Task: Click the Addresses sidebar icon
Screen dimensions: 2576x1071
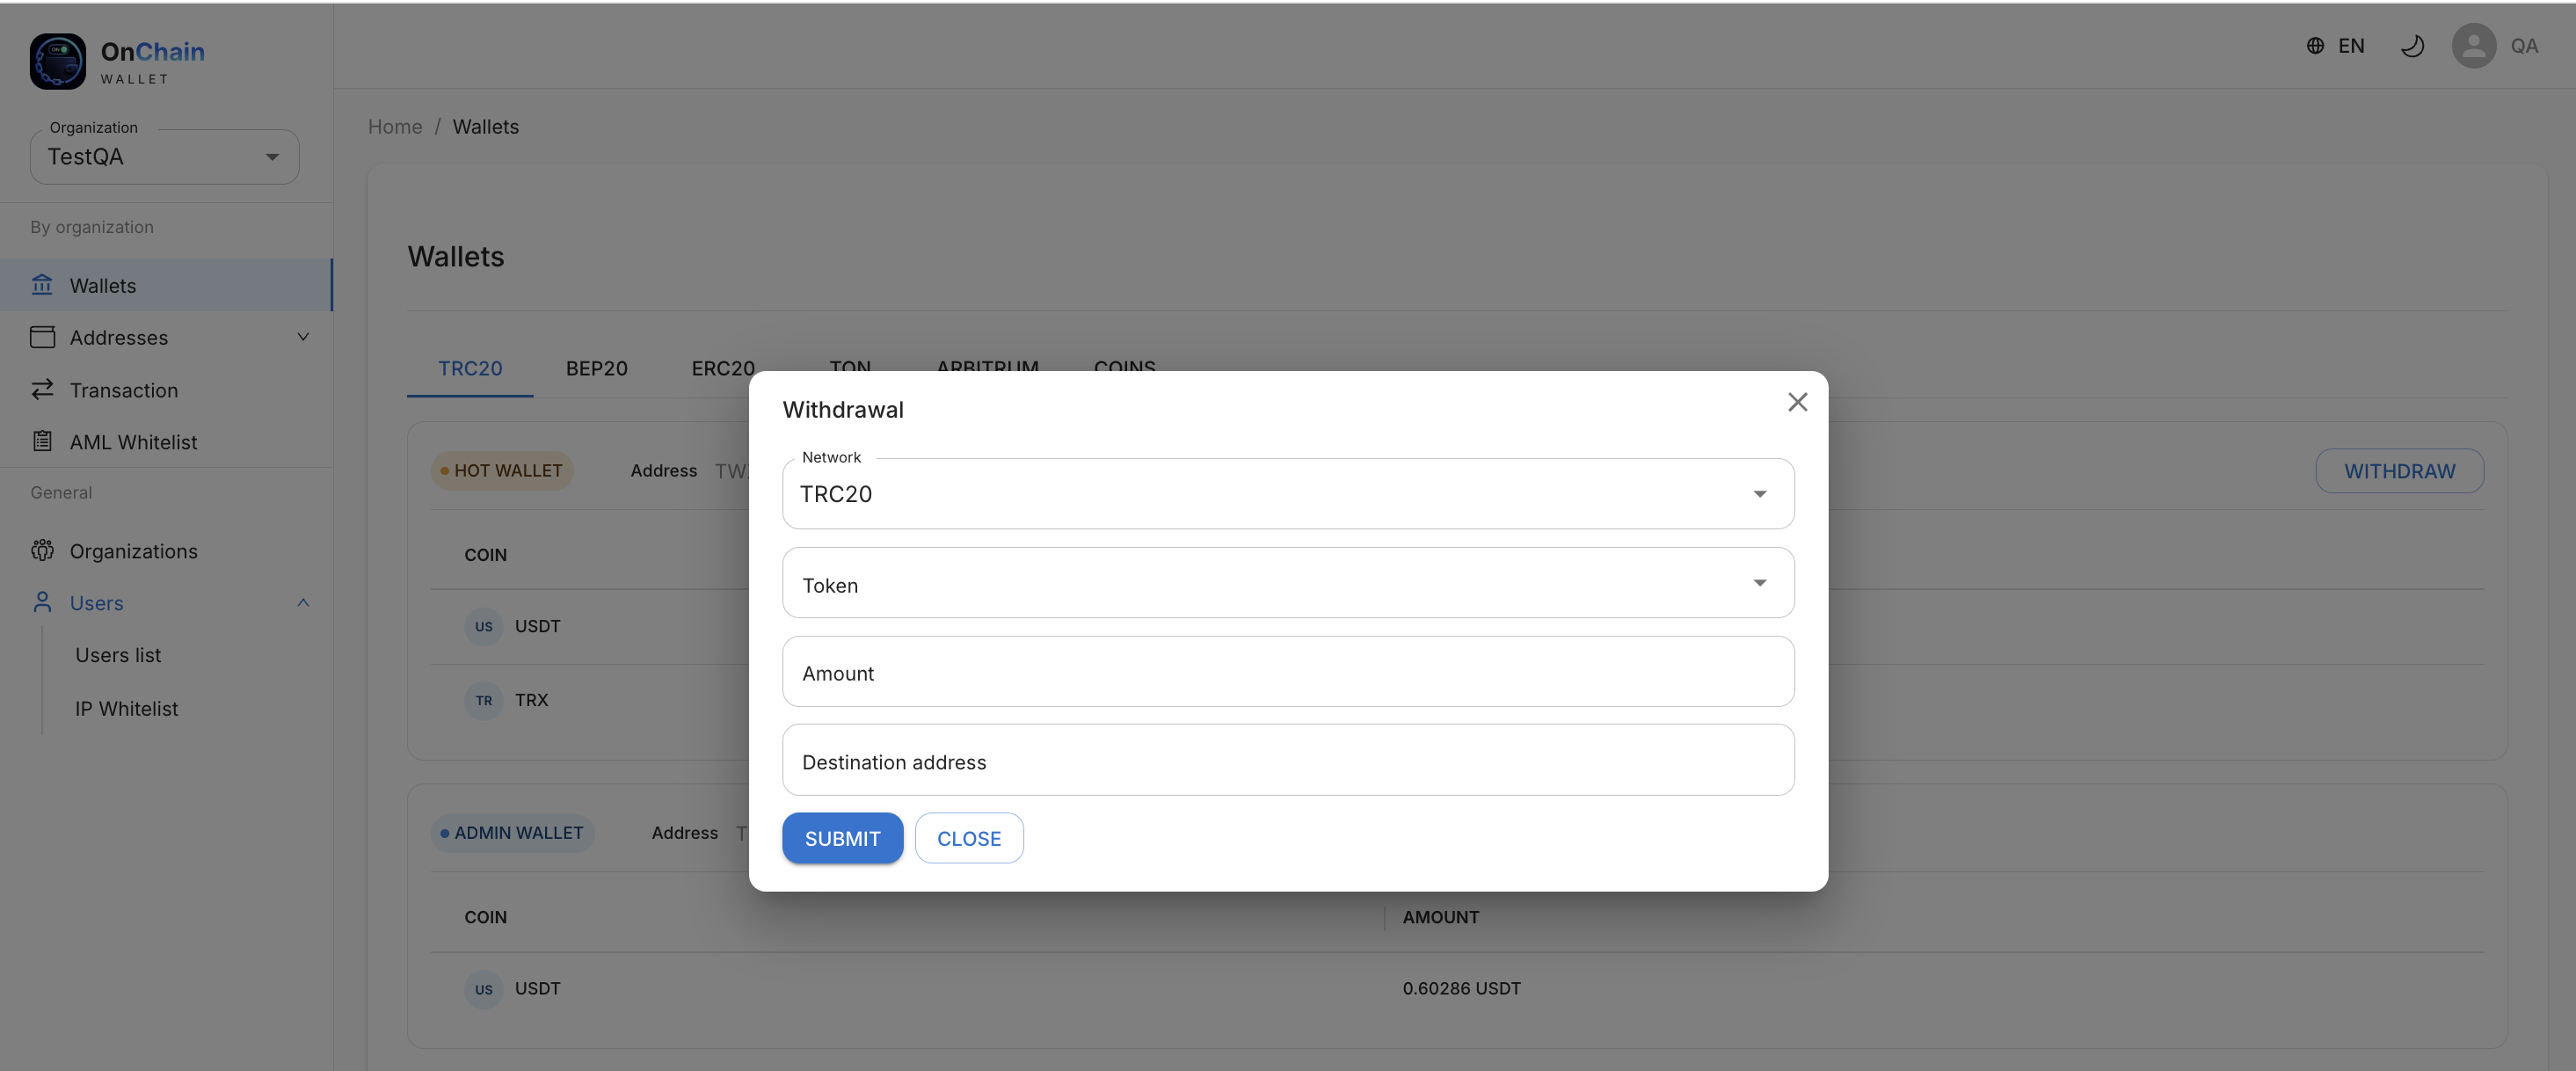Action: (x=42, y=337)
